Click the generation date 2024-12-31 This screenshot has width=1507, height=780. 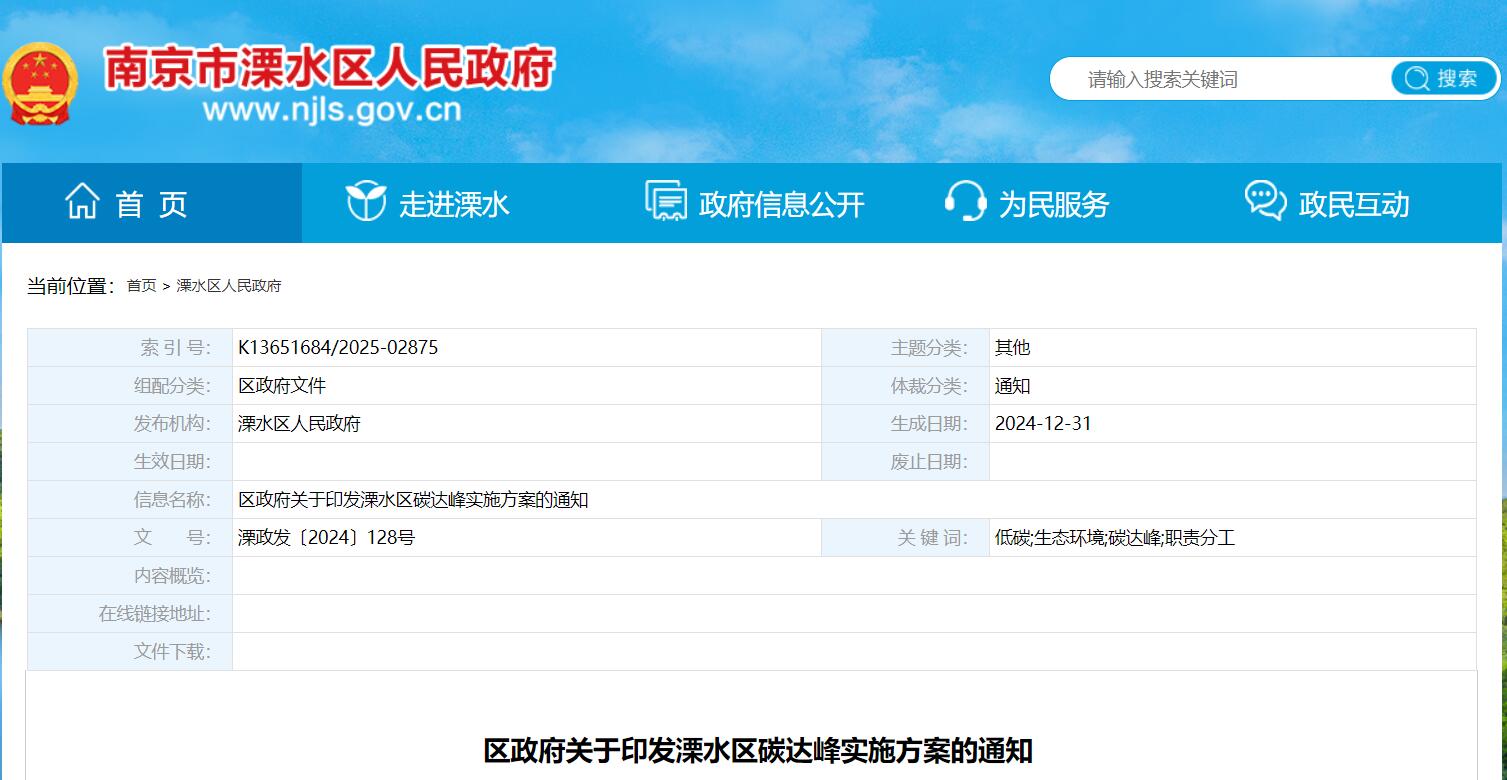[1043, 424]
